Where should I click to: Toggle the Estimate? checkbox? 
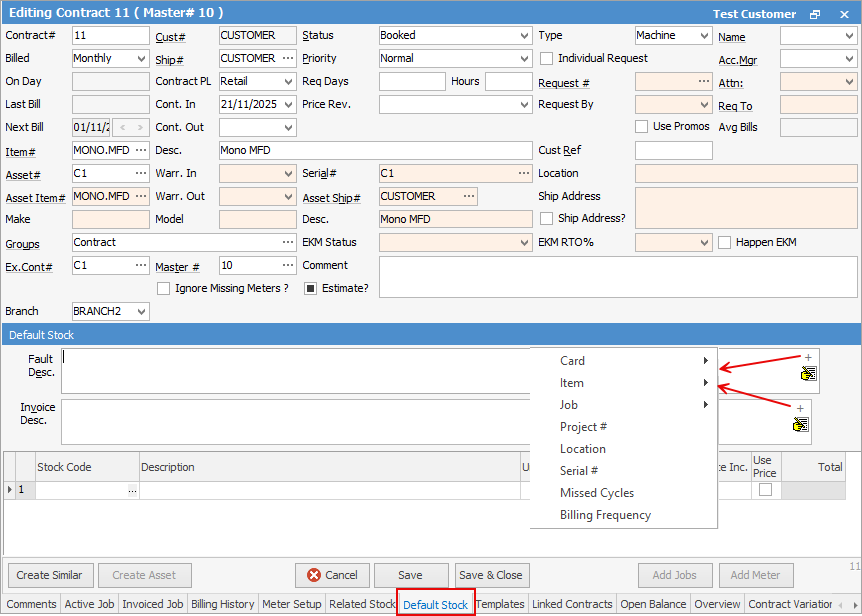coord(311,288)
